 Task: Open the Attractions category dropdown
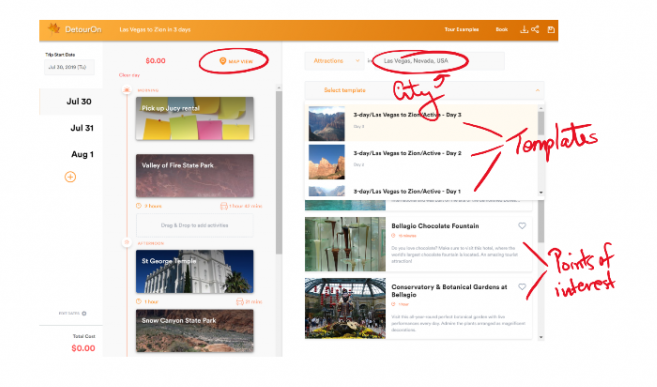click(334, 61)
